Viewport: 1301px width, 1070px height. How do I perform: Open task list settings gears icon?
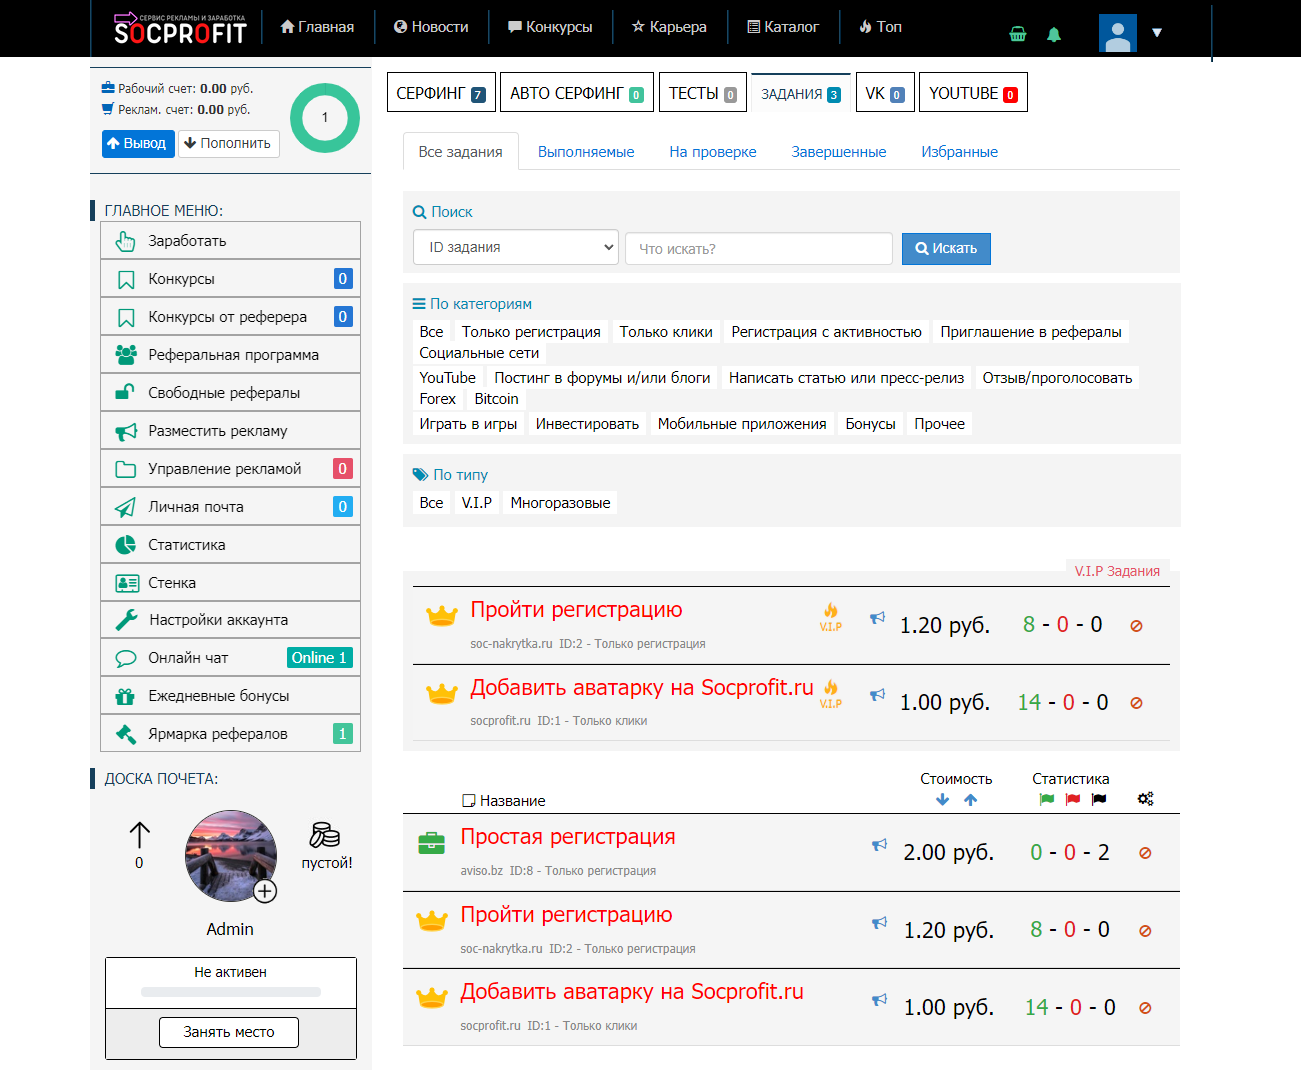coord(1145,799)
